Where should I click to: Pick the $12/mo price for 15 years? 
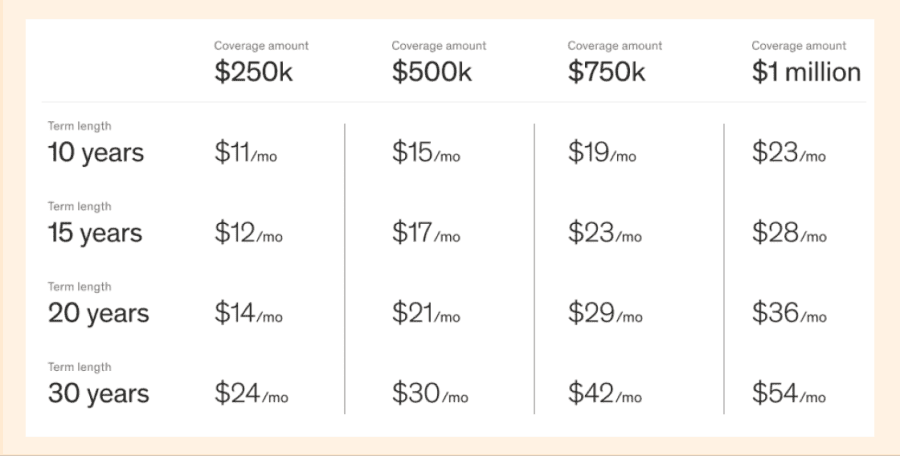[x=249, y=233]
